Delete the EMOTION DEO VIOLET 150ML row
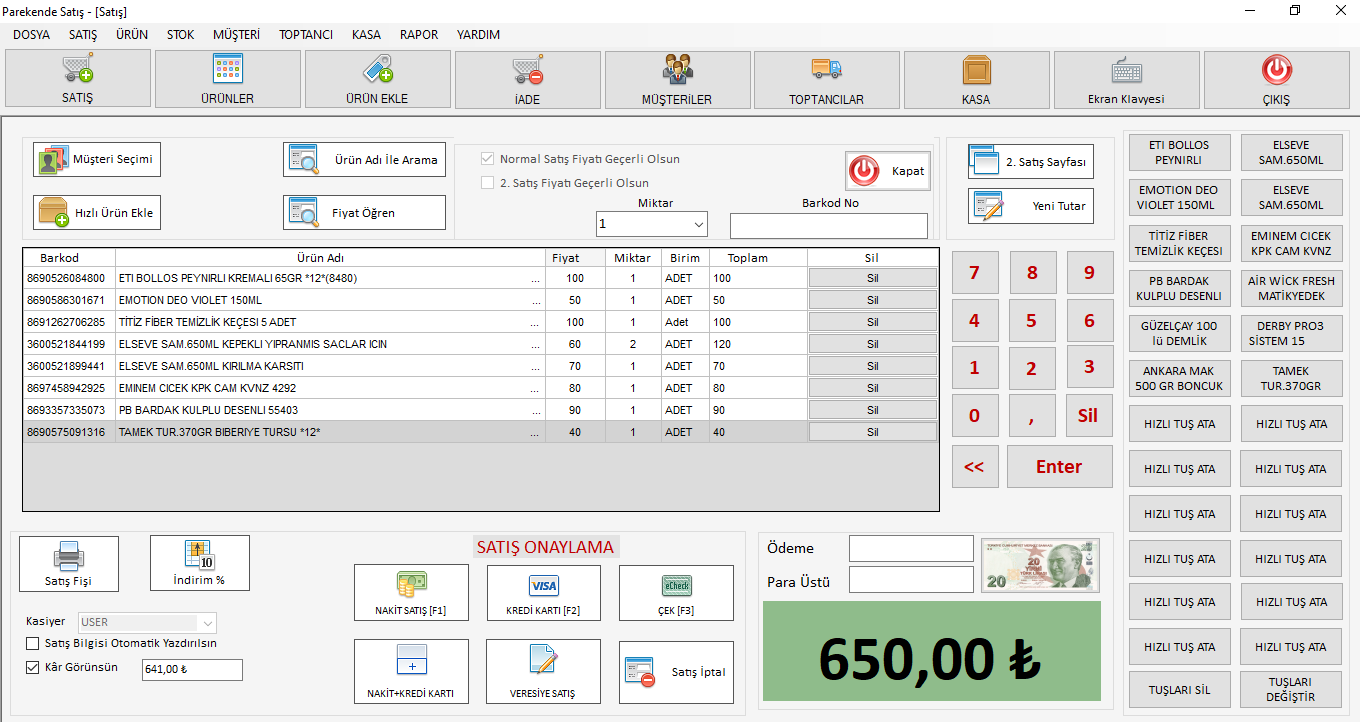Image resolution: width=1360 pixels, height=722 pixels. coord(873,300)
